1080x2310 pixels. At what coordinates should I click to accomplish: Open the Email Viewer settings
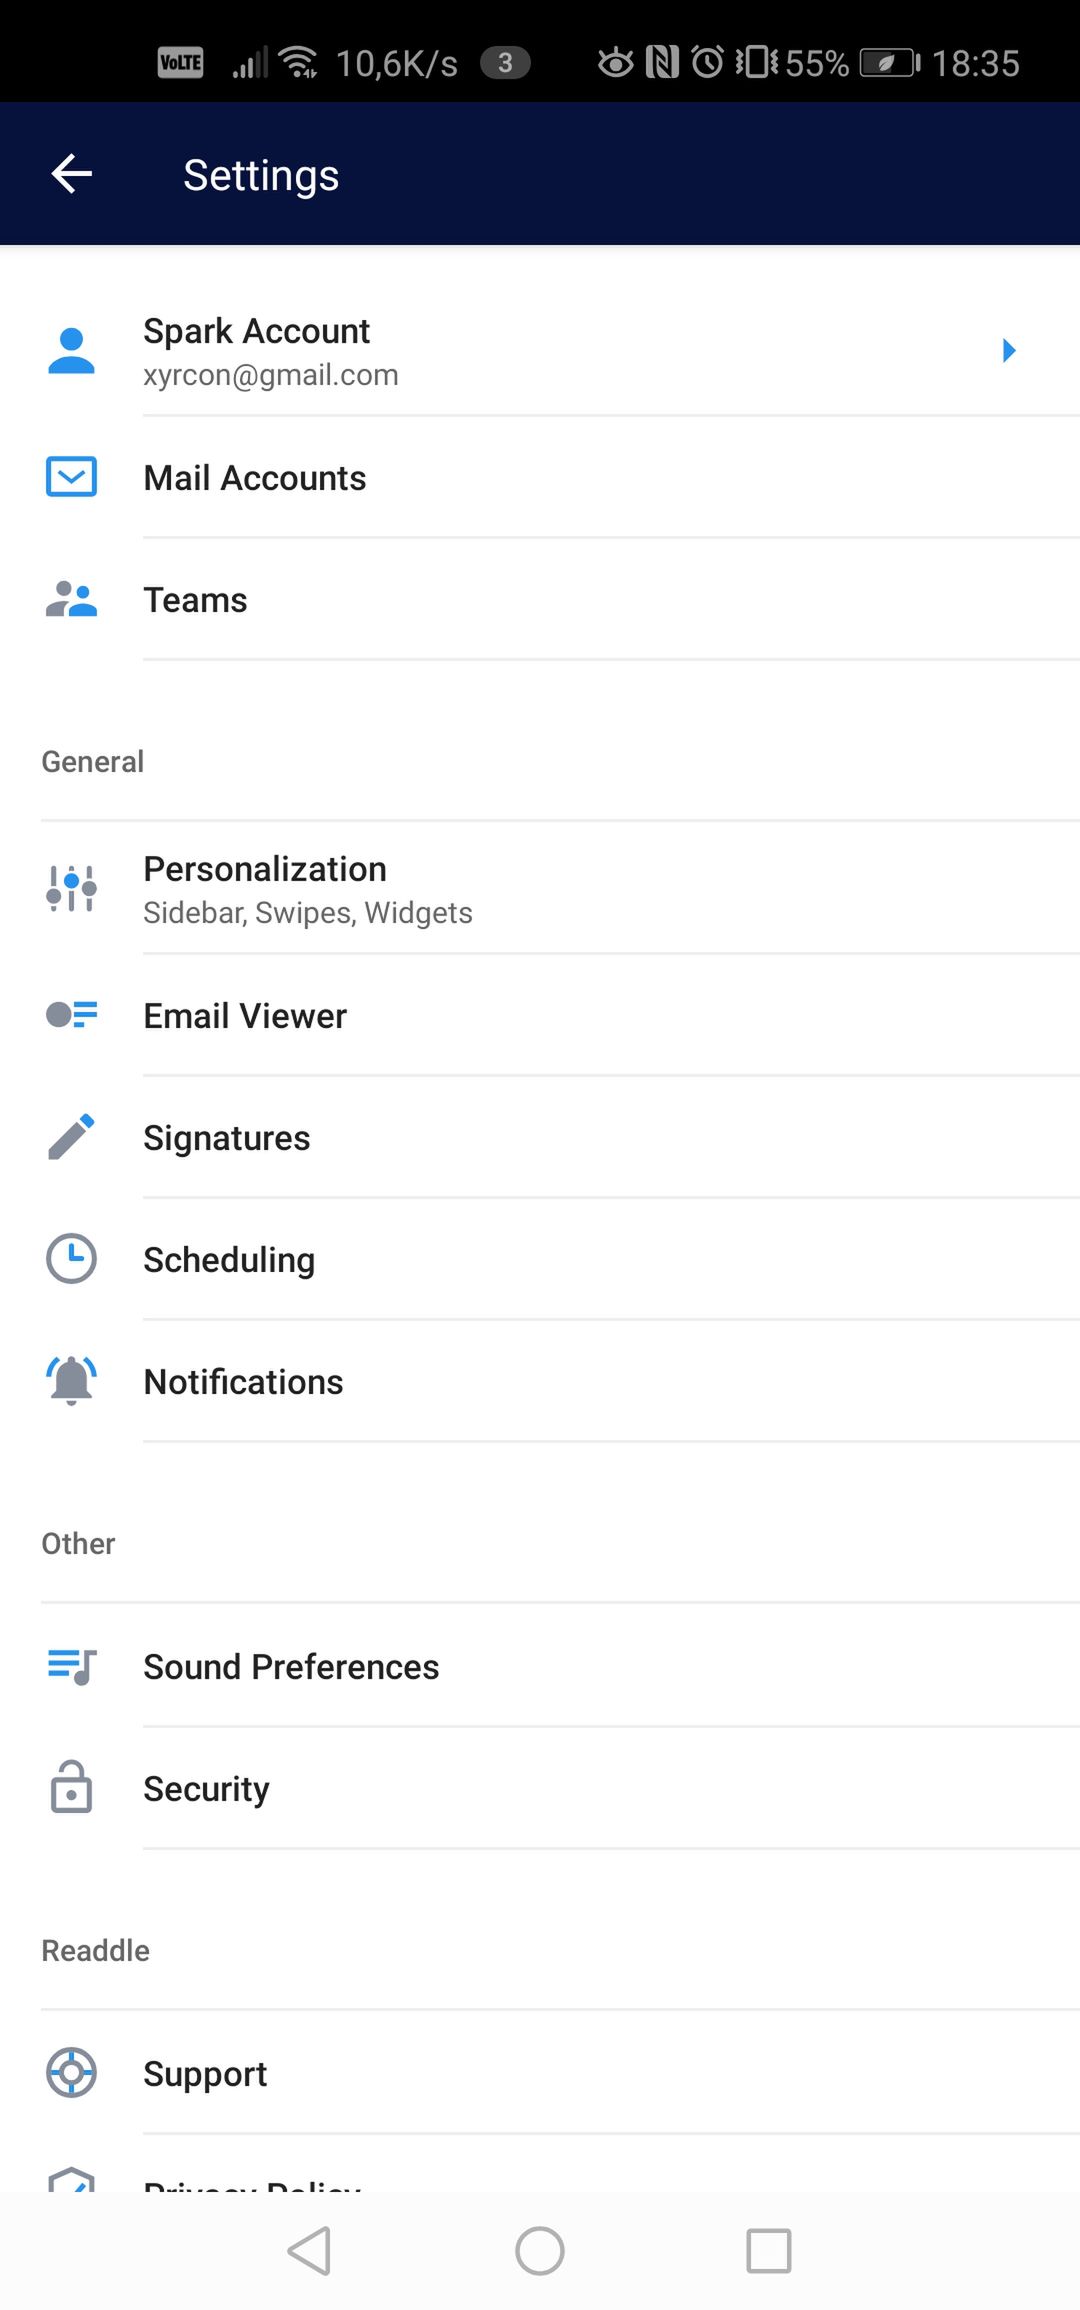[x=540, y=1015]
